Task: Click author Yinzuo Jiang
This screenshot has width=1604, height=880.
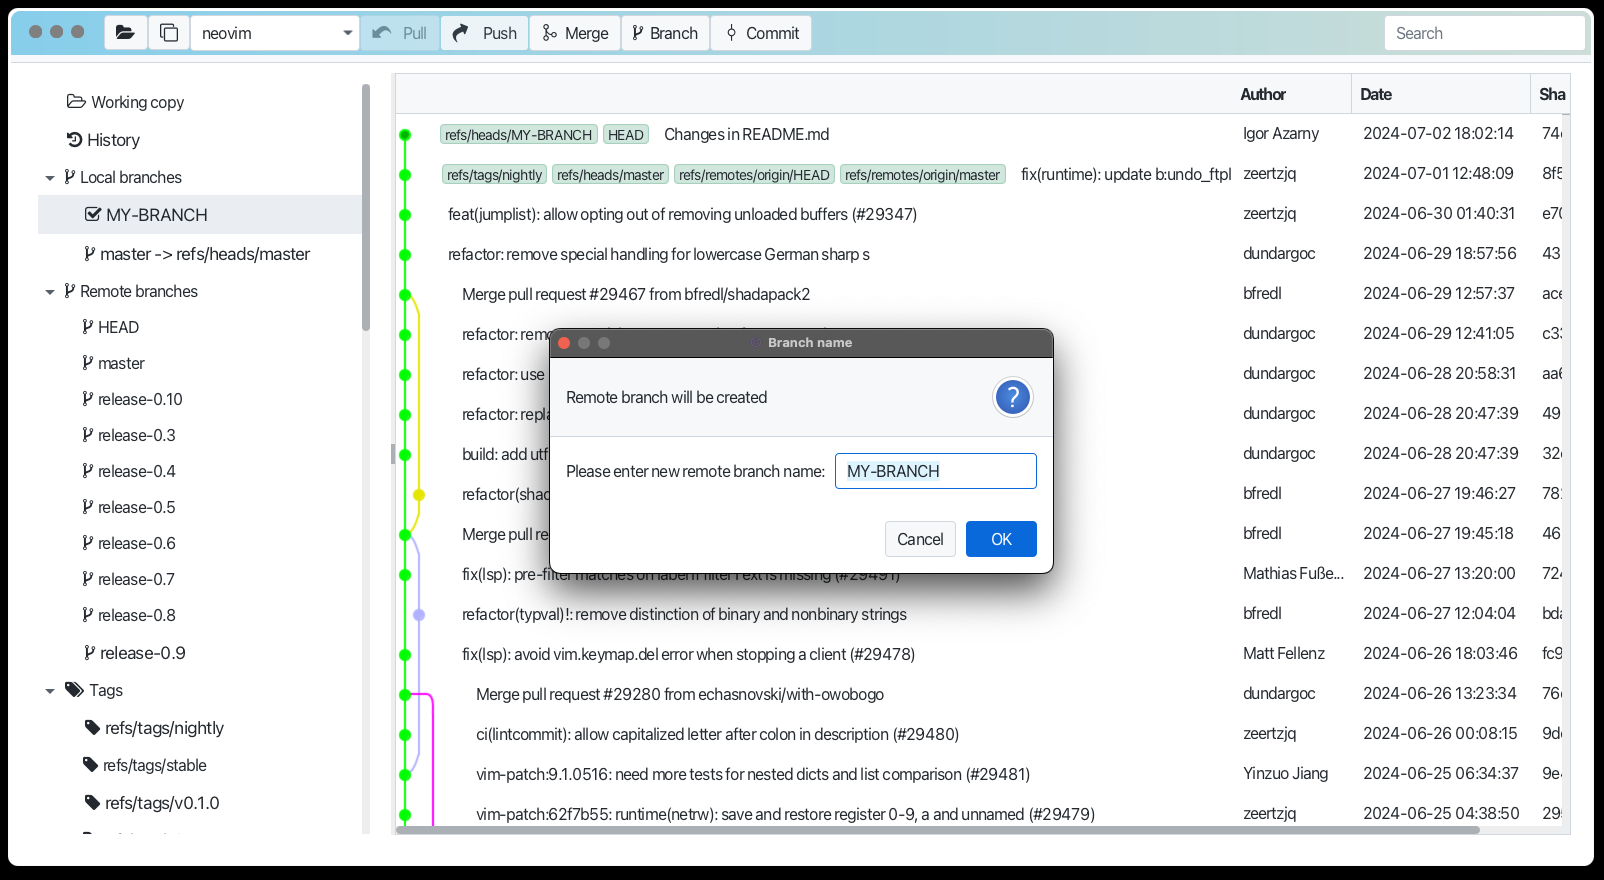Action: click(x=1286, y=774)
